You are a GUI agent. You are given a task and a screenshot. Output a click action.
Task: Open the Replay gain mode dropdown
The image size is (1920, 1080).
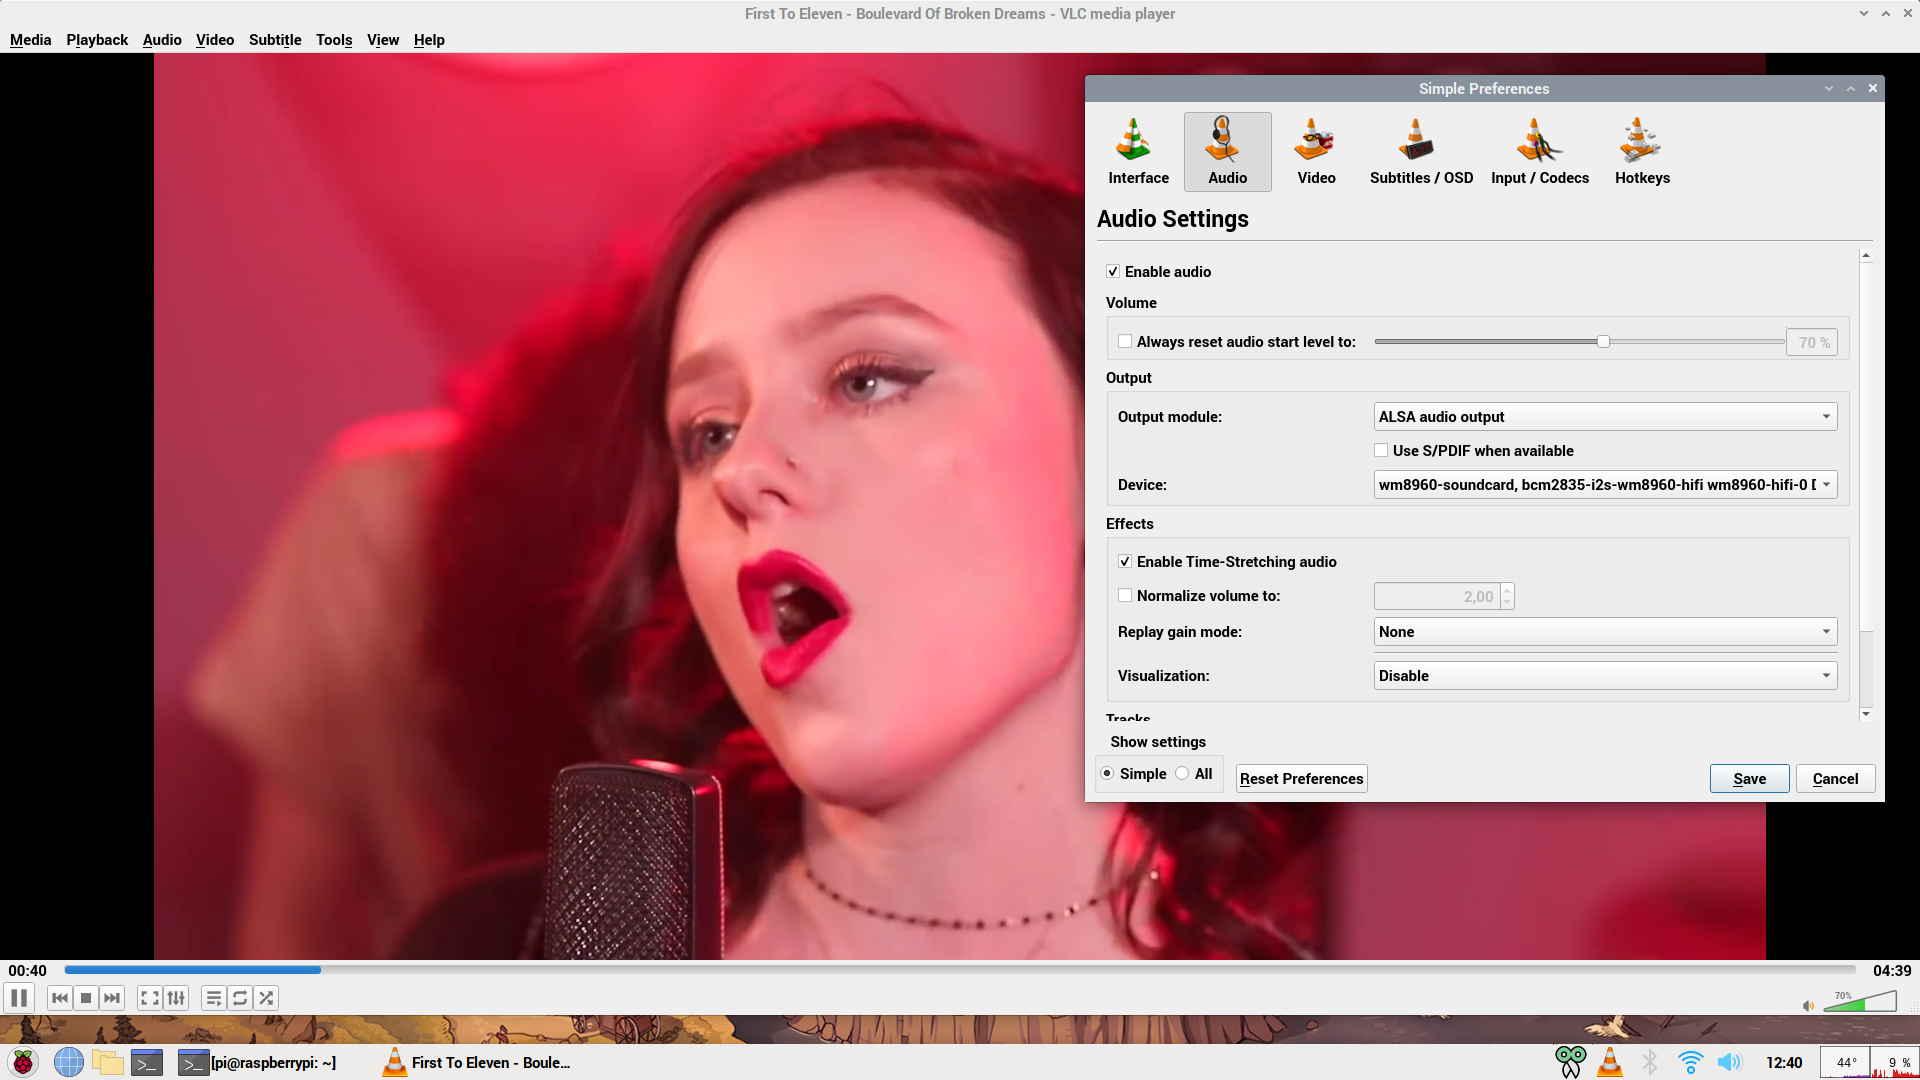tap(1605, 632)
